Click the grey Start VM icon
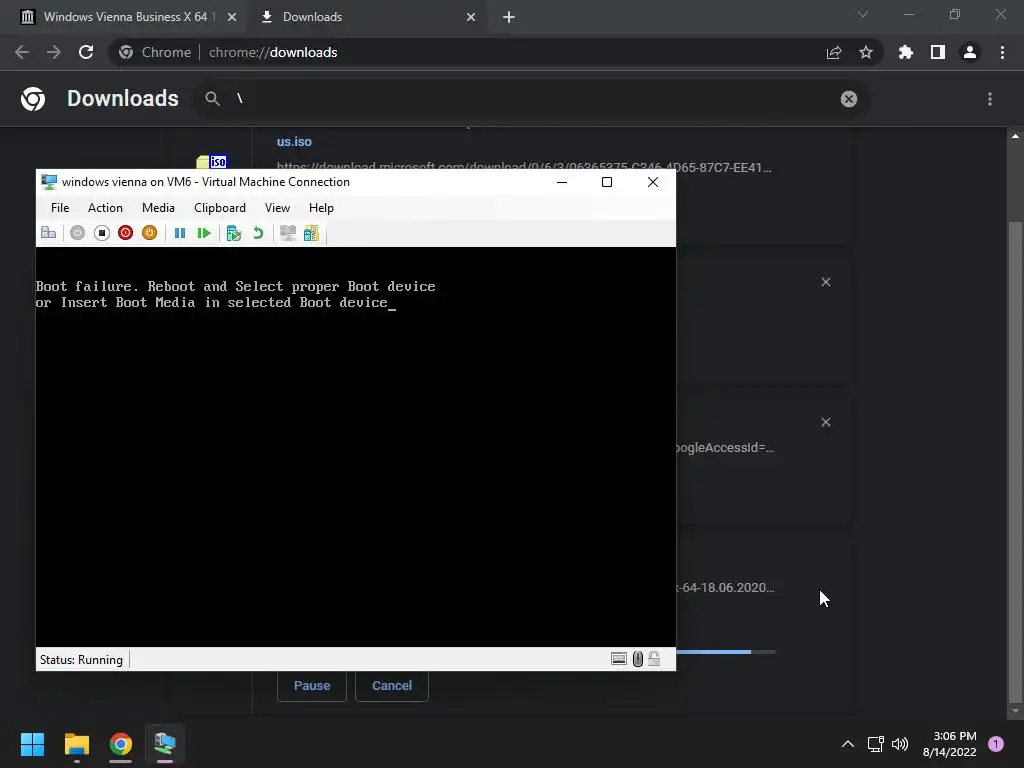Image resolution: width=1024 pixels, height=768 pixels. point(77,233)
